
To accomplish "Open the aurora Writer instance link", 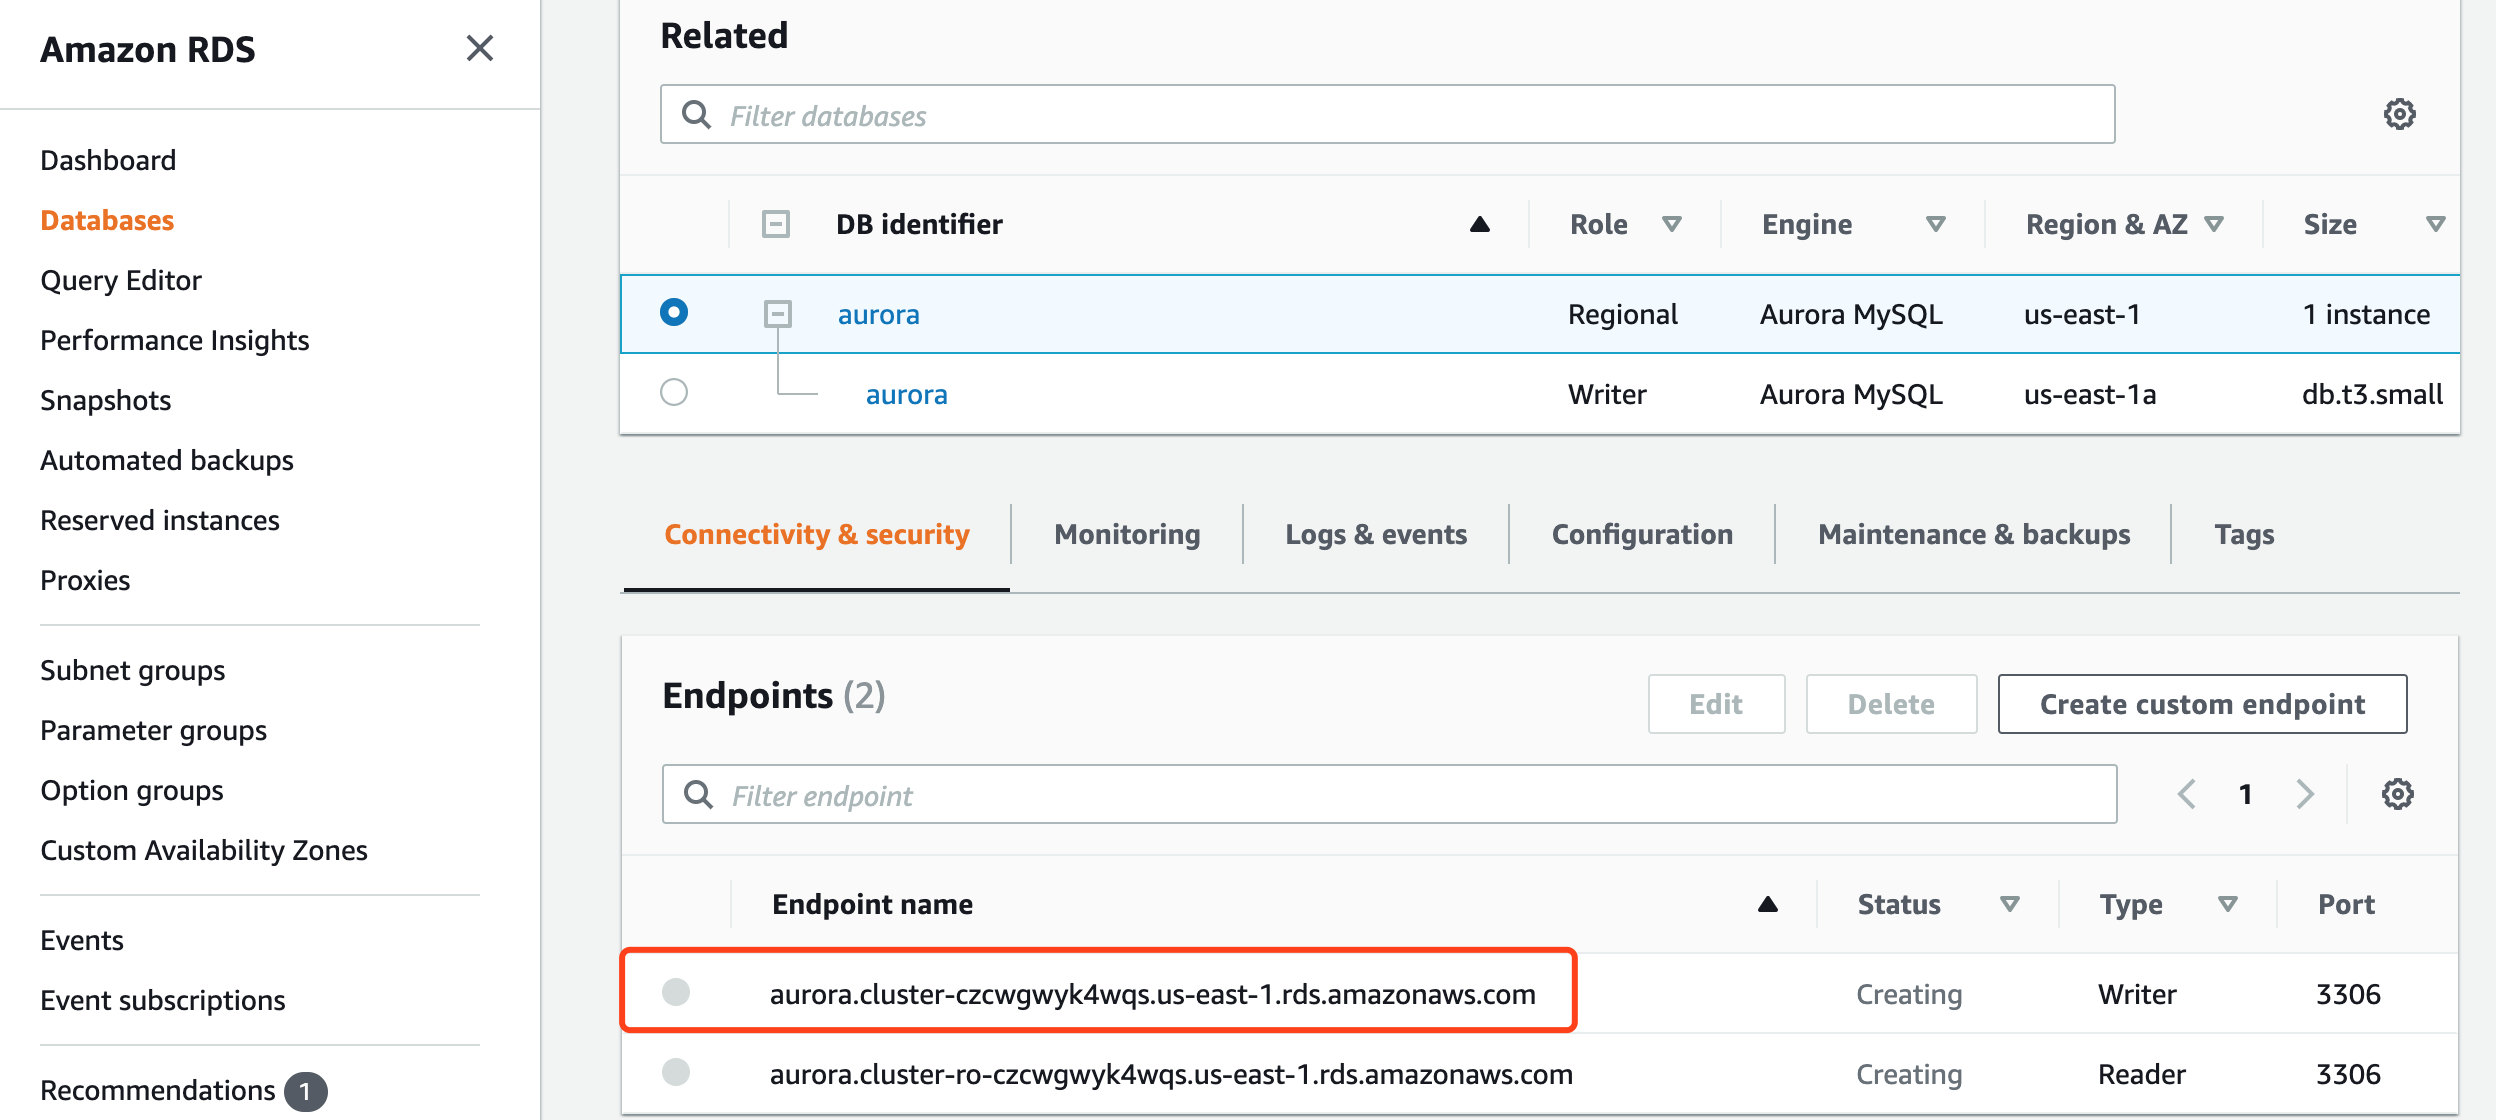I will point(906,394).
